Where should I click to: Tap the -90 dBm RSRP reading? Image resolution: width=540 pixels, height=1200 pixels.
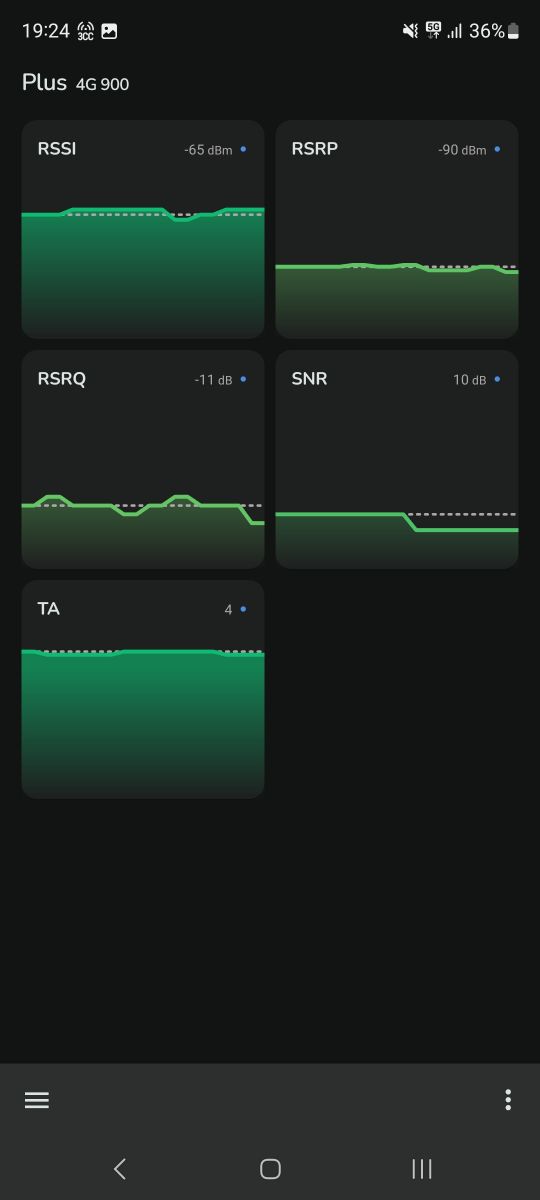pos(462,150)
